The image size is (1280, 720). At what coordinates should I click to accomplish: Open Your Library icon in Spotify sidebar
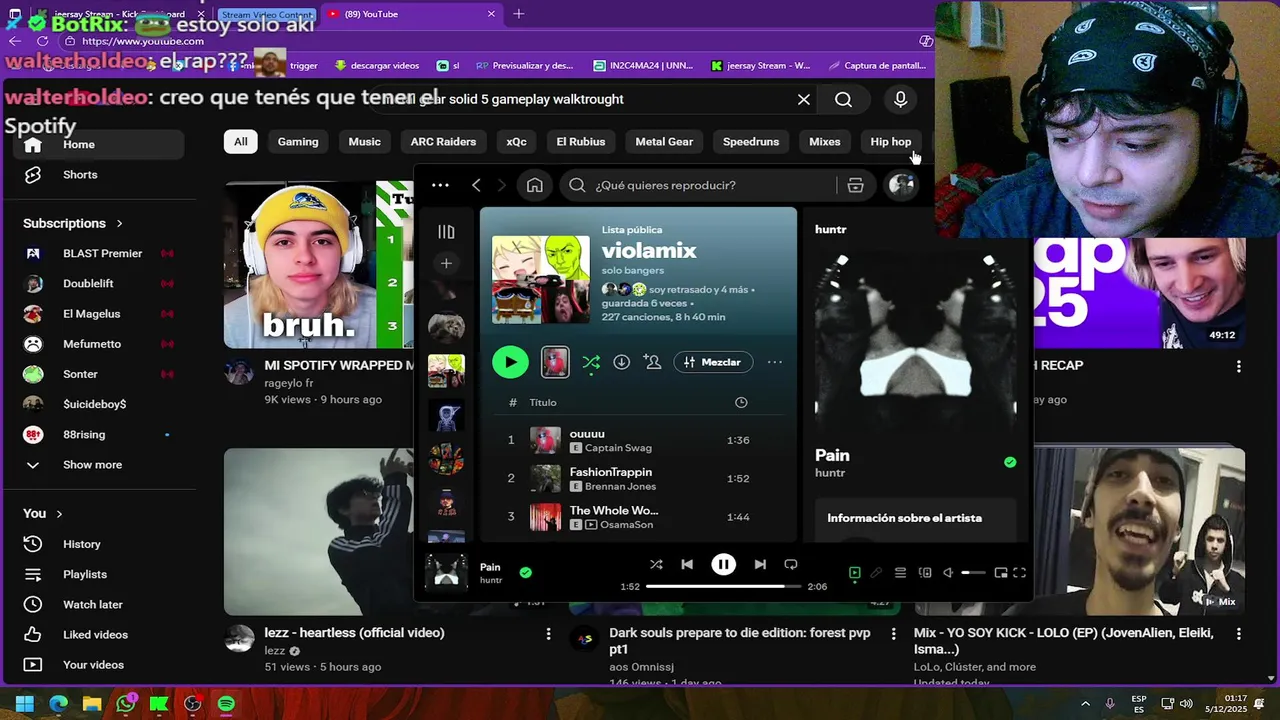point(446,232)
